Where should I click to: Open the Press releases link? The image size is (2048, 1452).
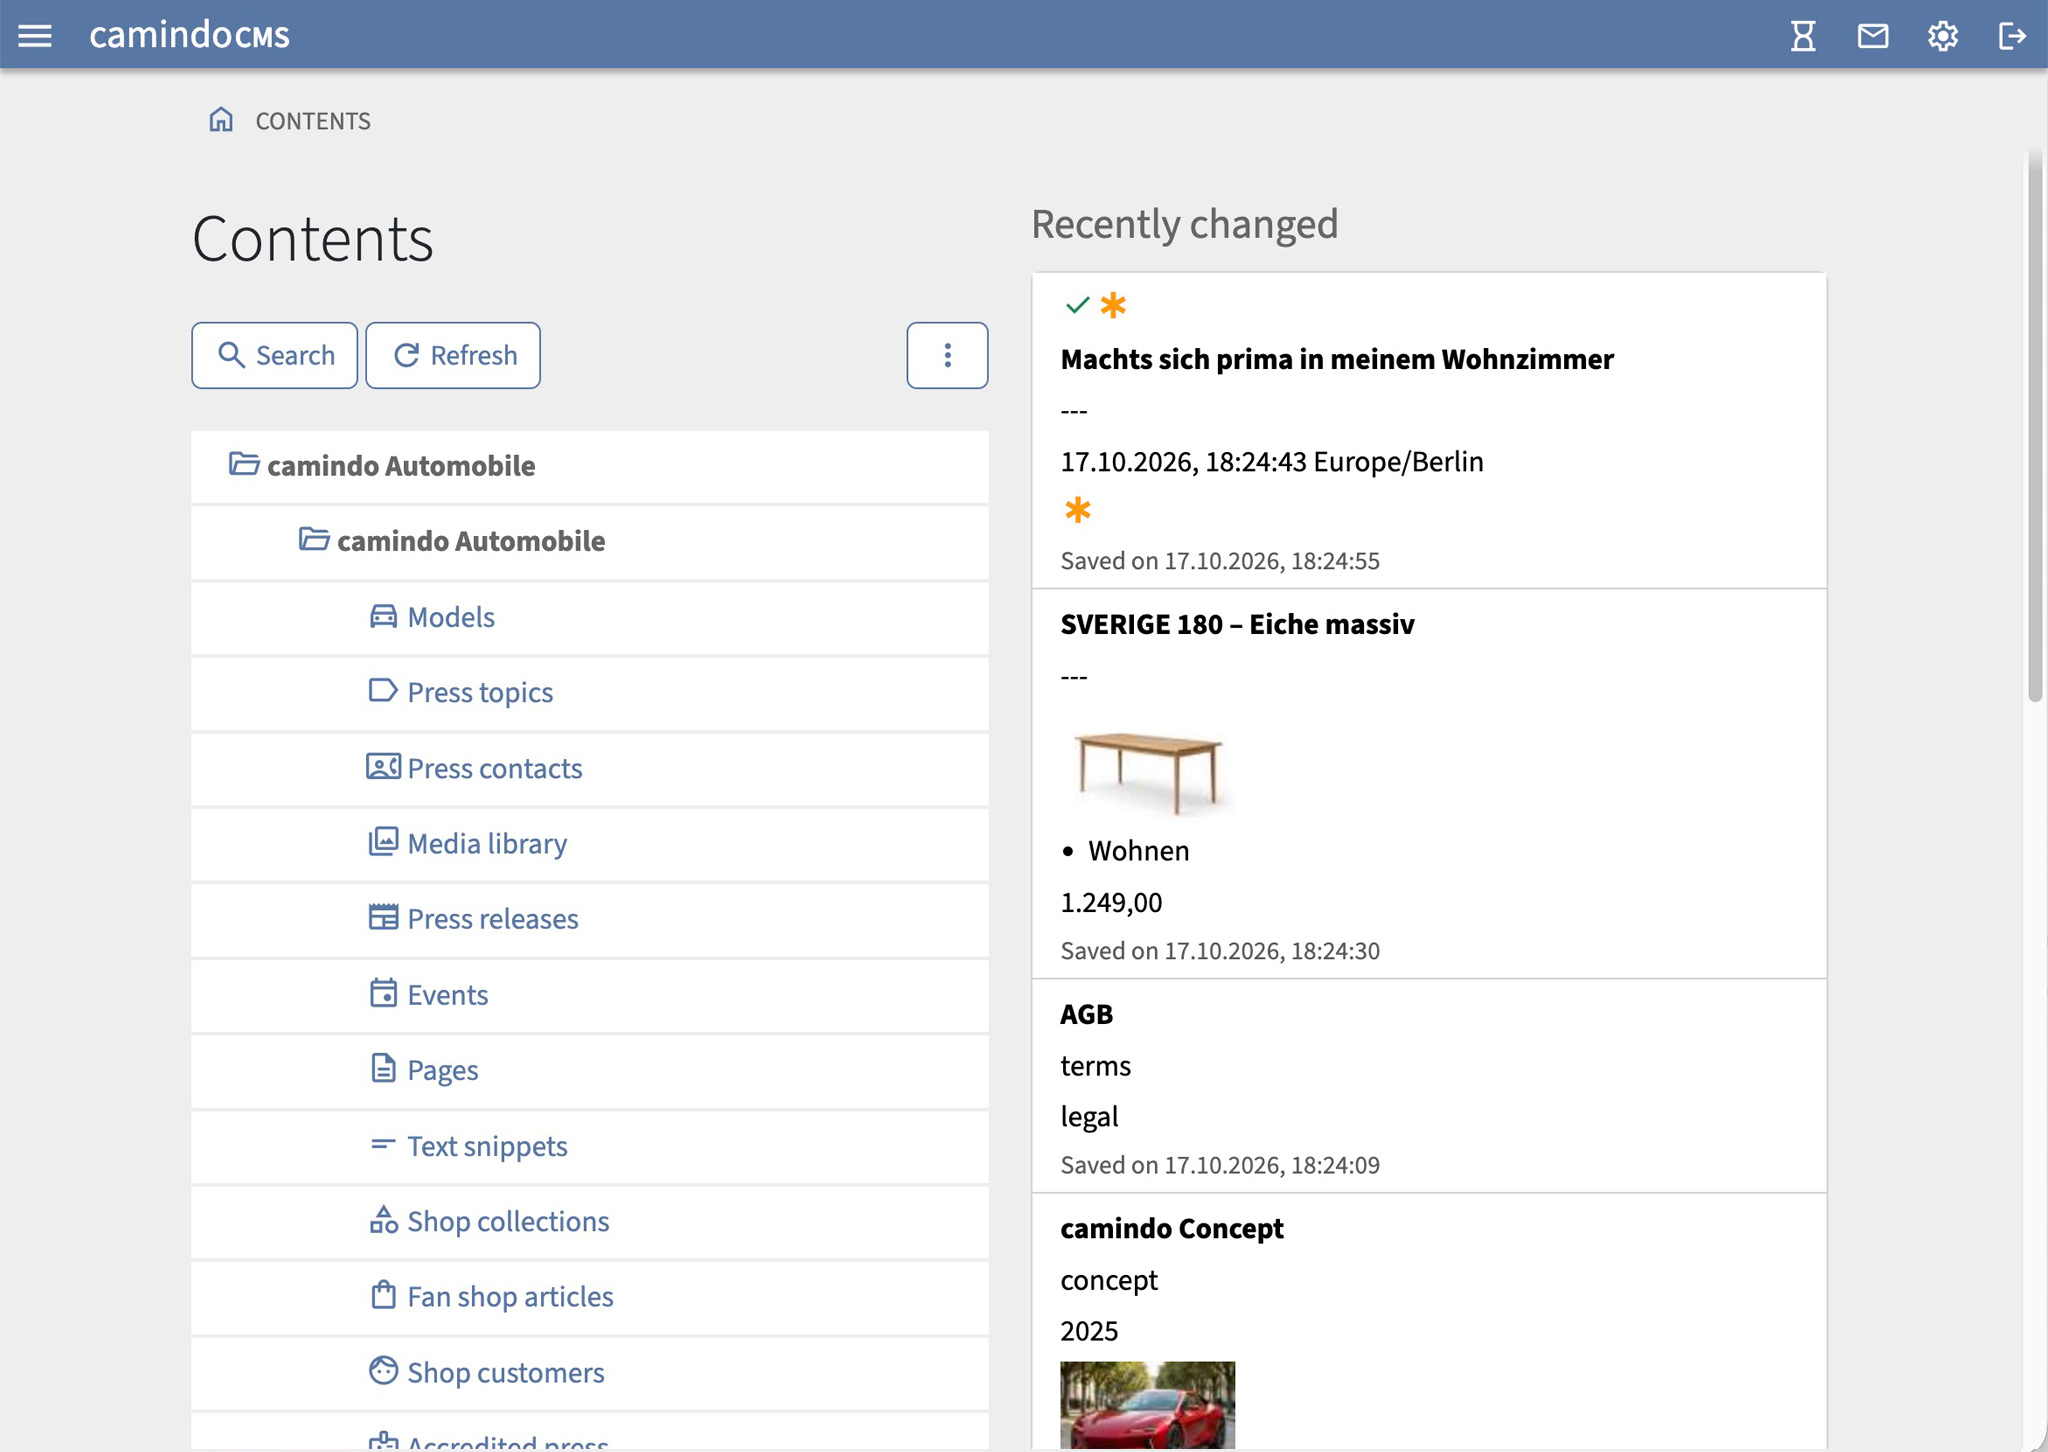pos(493,919)
